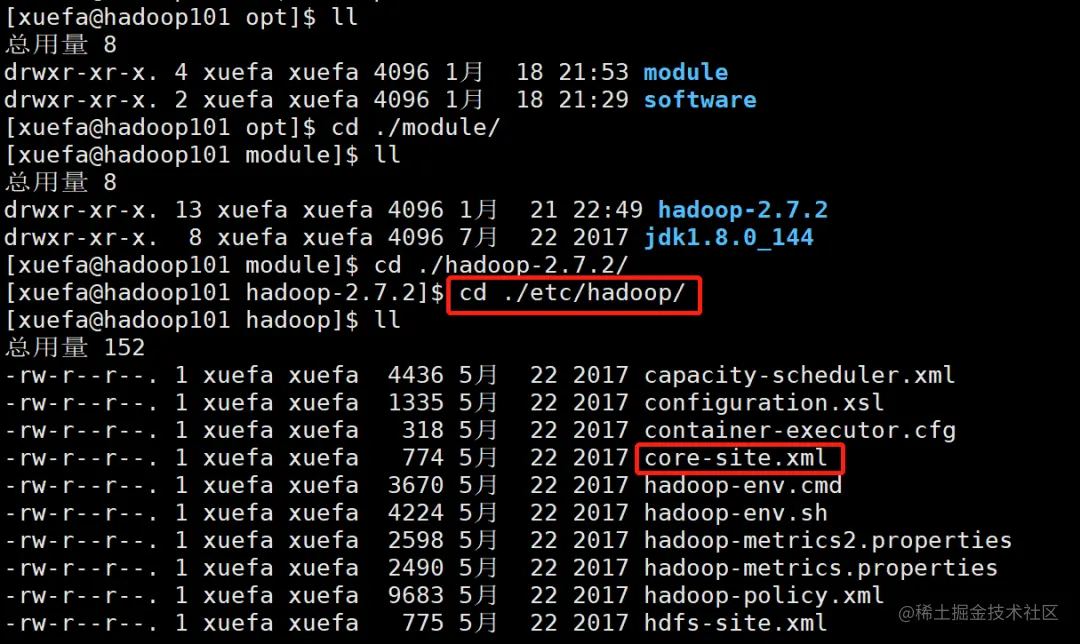
Task: Click hadoop-metrics2.properties file name
Action: [828, 541]
